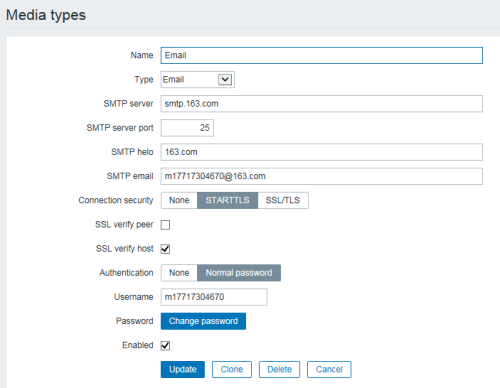The height and width of the screenshot is (388, 500).
Task: Select STARTTLS connection security option
Action: point(227,200)
